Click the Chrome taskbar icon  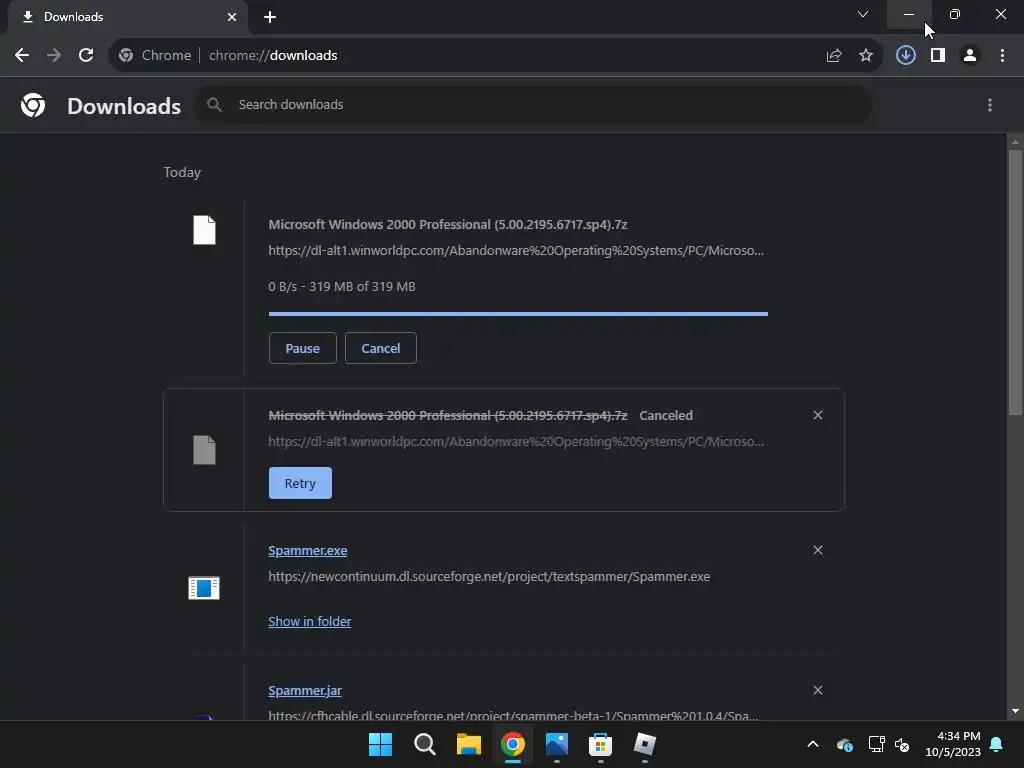513,744
